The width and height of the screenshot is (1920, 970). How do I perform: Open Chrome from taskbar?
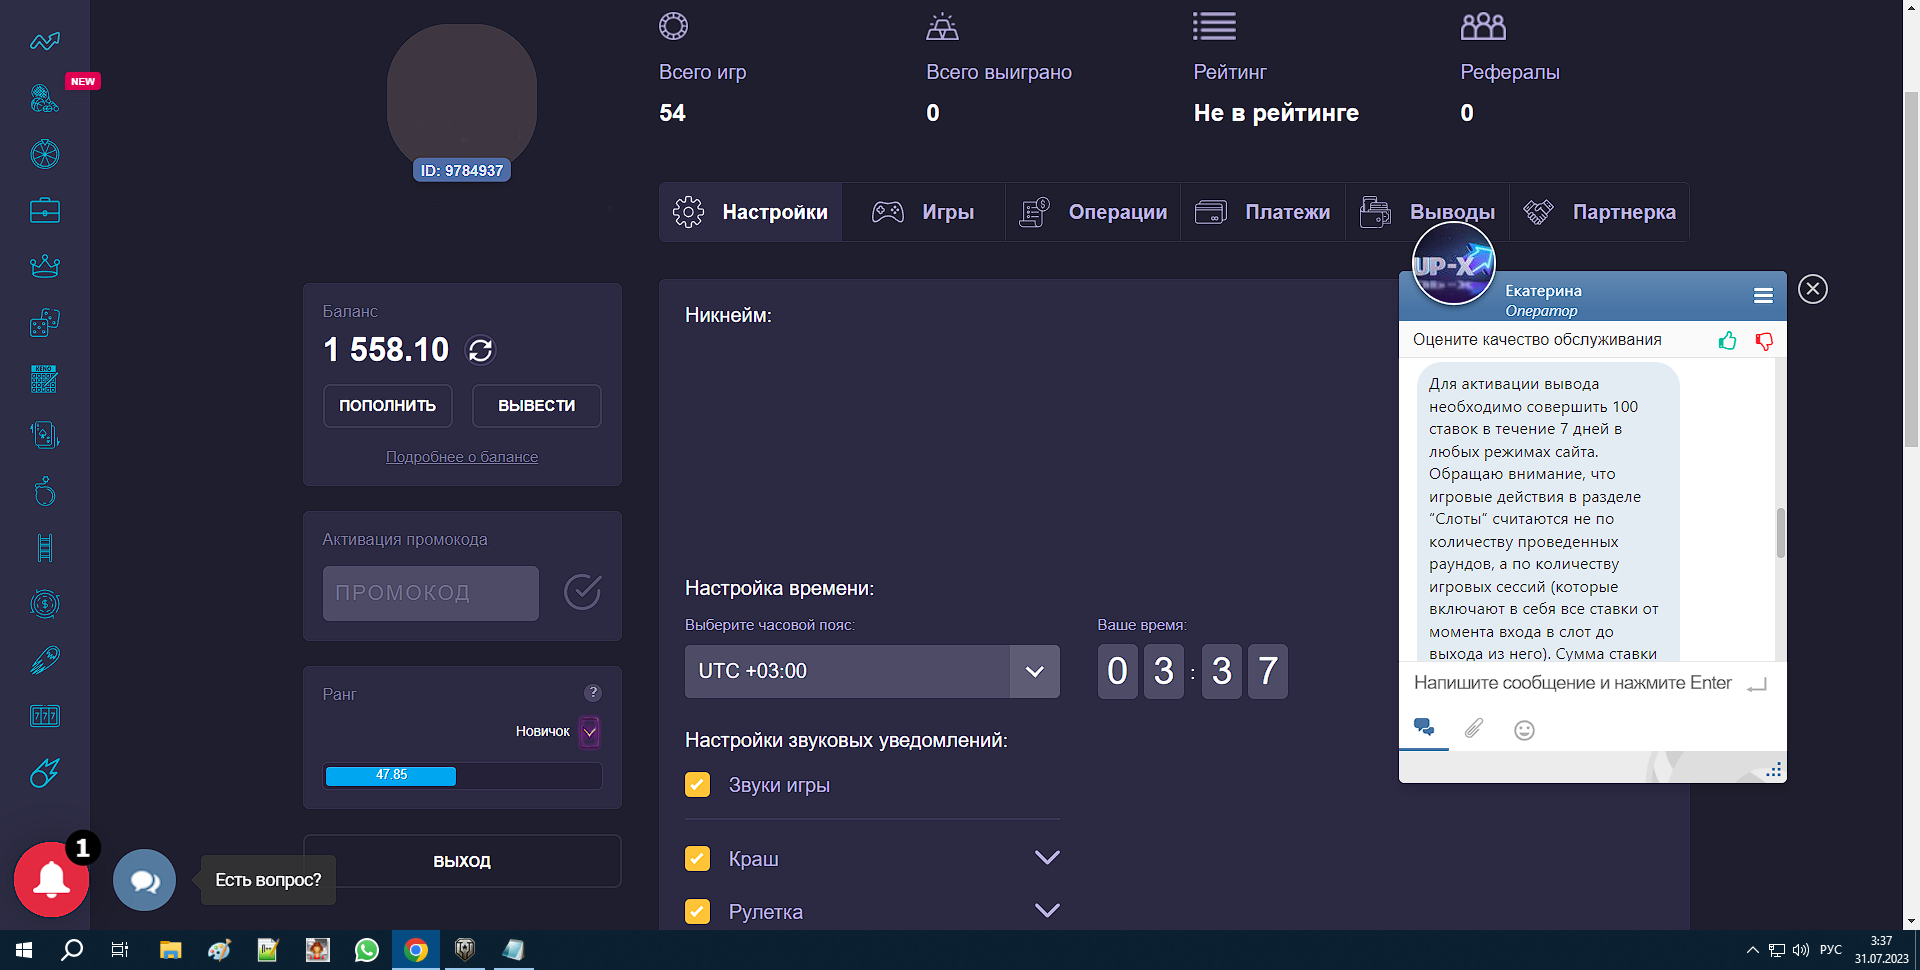click(x=416, y=950)
